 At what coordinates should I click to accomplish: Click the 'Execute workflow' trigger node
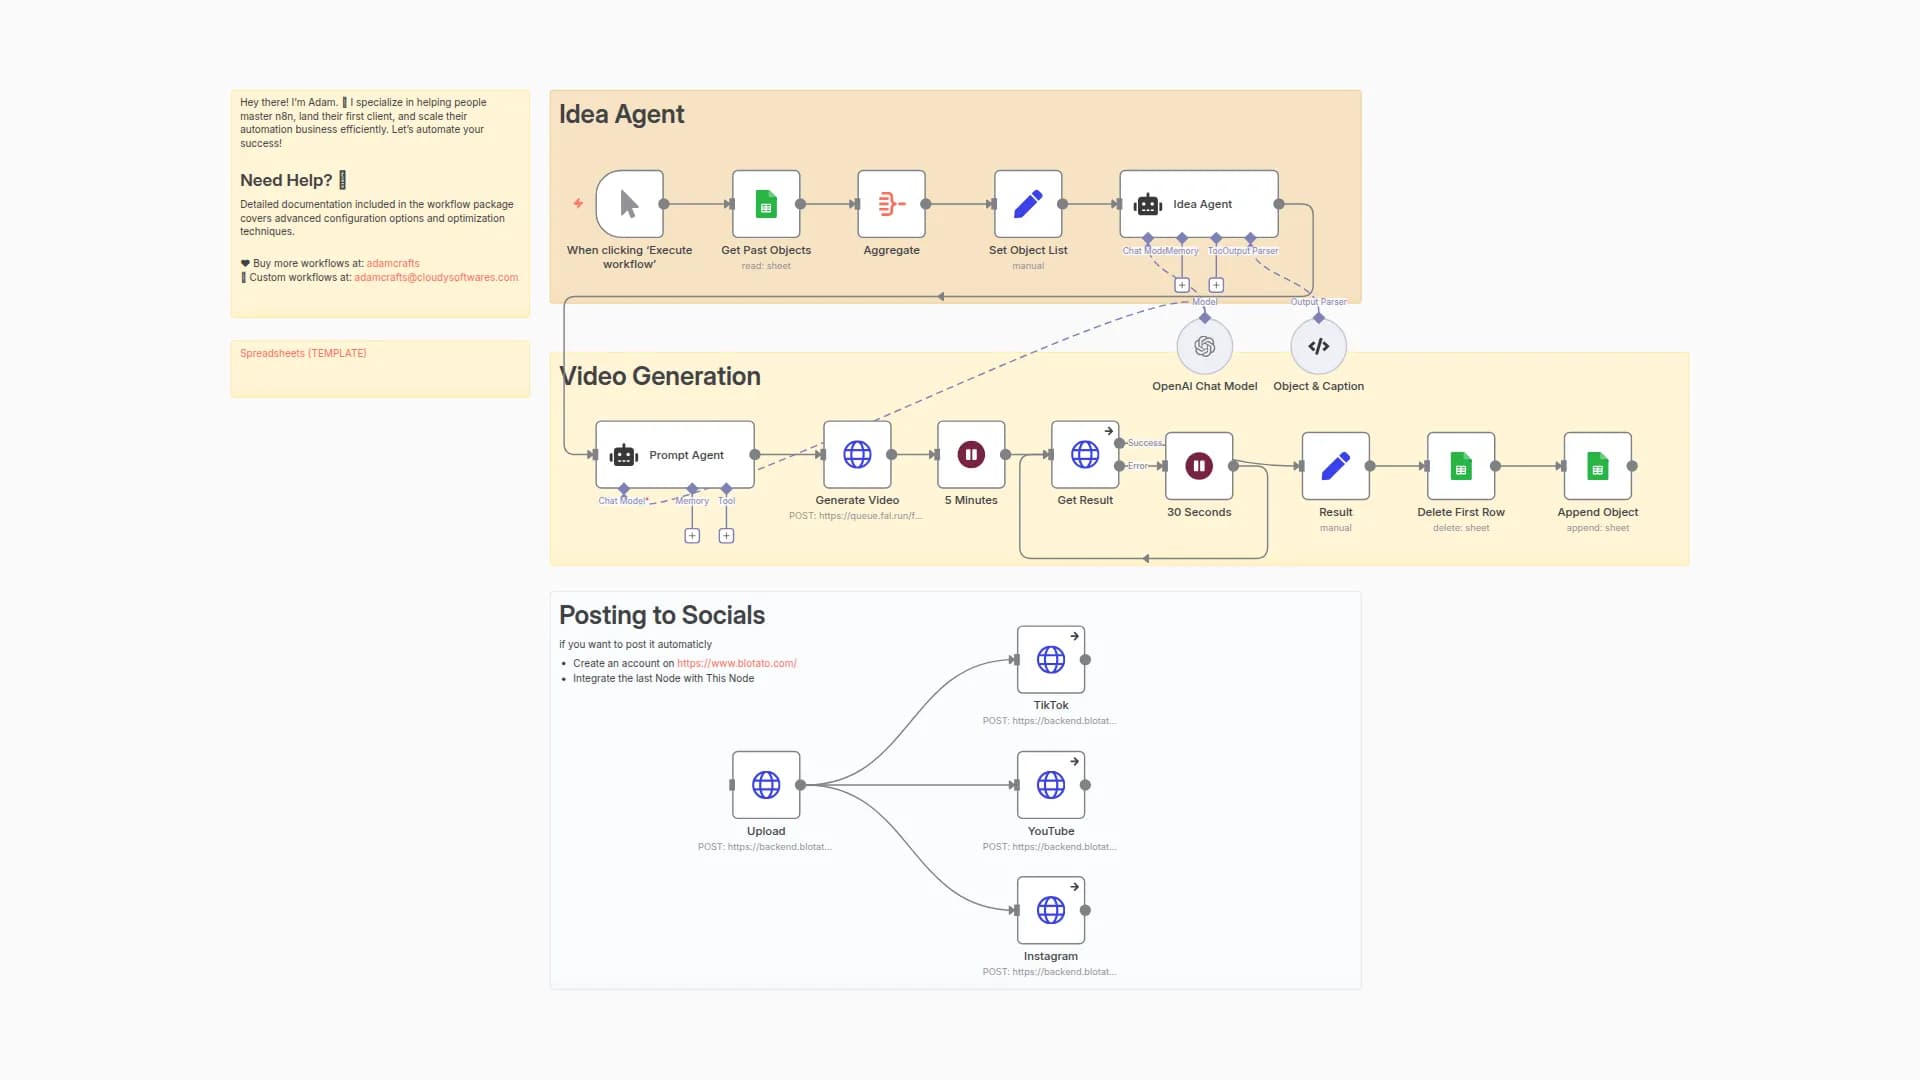tap(629, 204)
